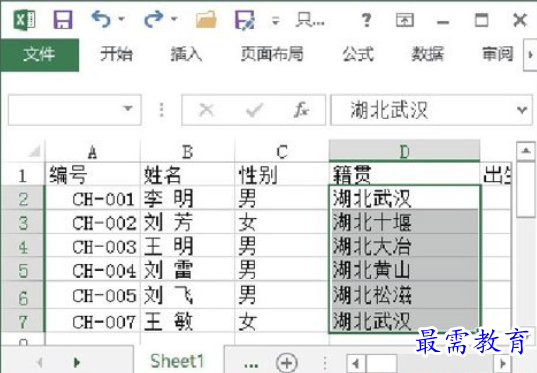
Task: Expand the Name Box dropdown
Action: coord(128,109)
